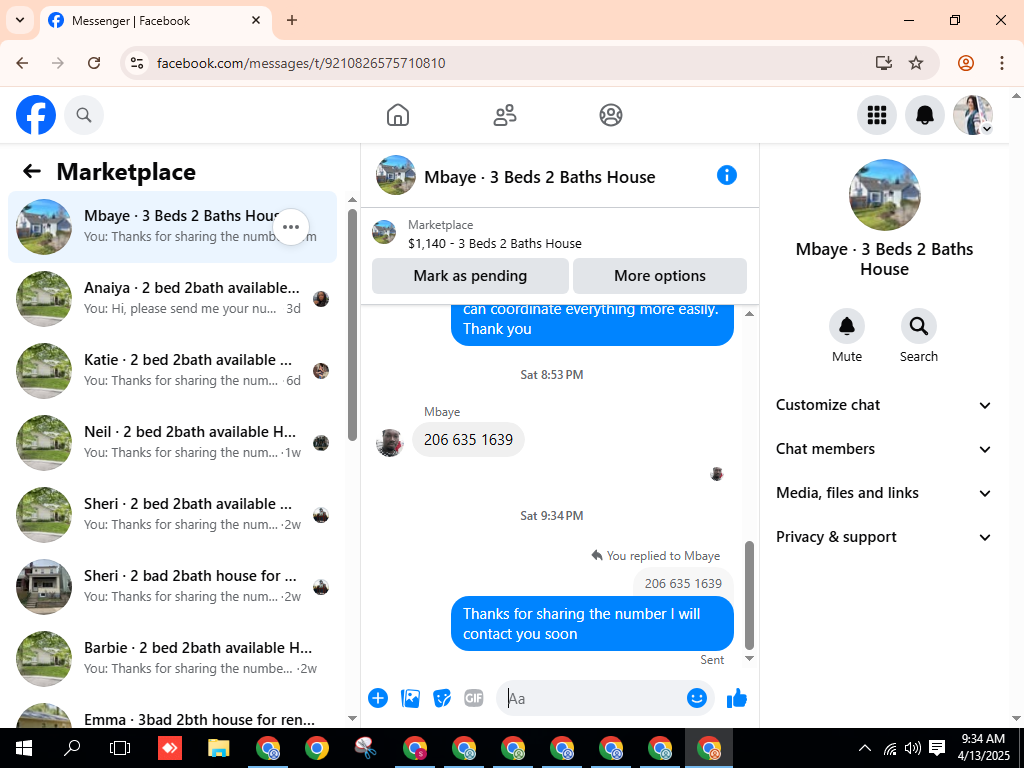Open the Friends icon in top navigation
The image size is (1024, 768).
504,115
